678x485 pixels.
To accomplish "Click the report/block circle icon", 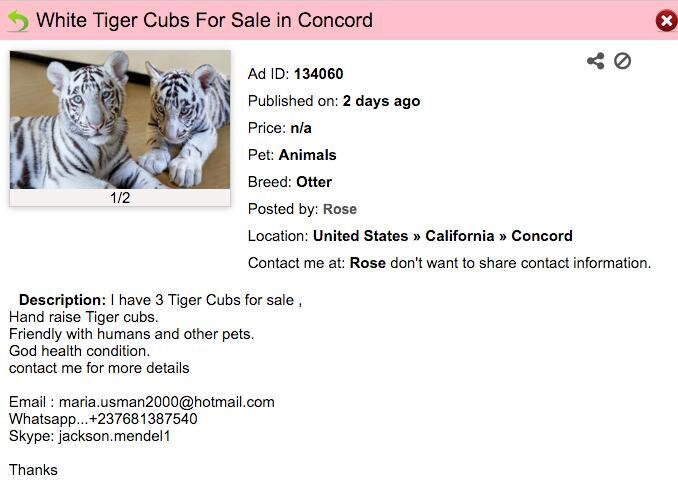I will tap(622, 61).
